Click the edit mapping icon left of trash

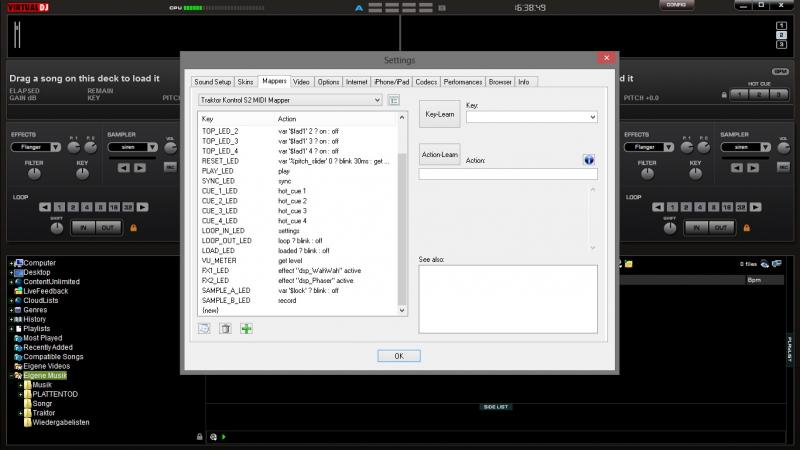pyautogui.click(x=204, y=329)
